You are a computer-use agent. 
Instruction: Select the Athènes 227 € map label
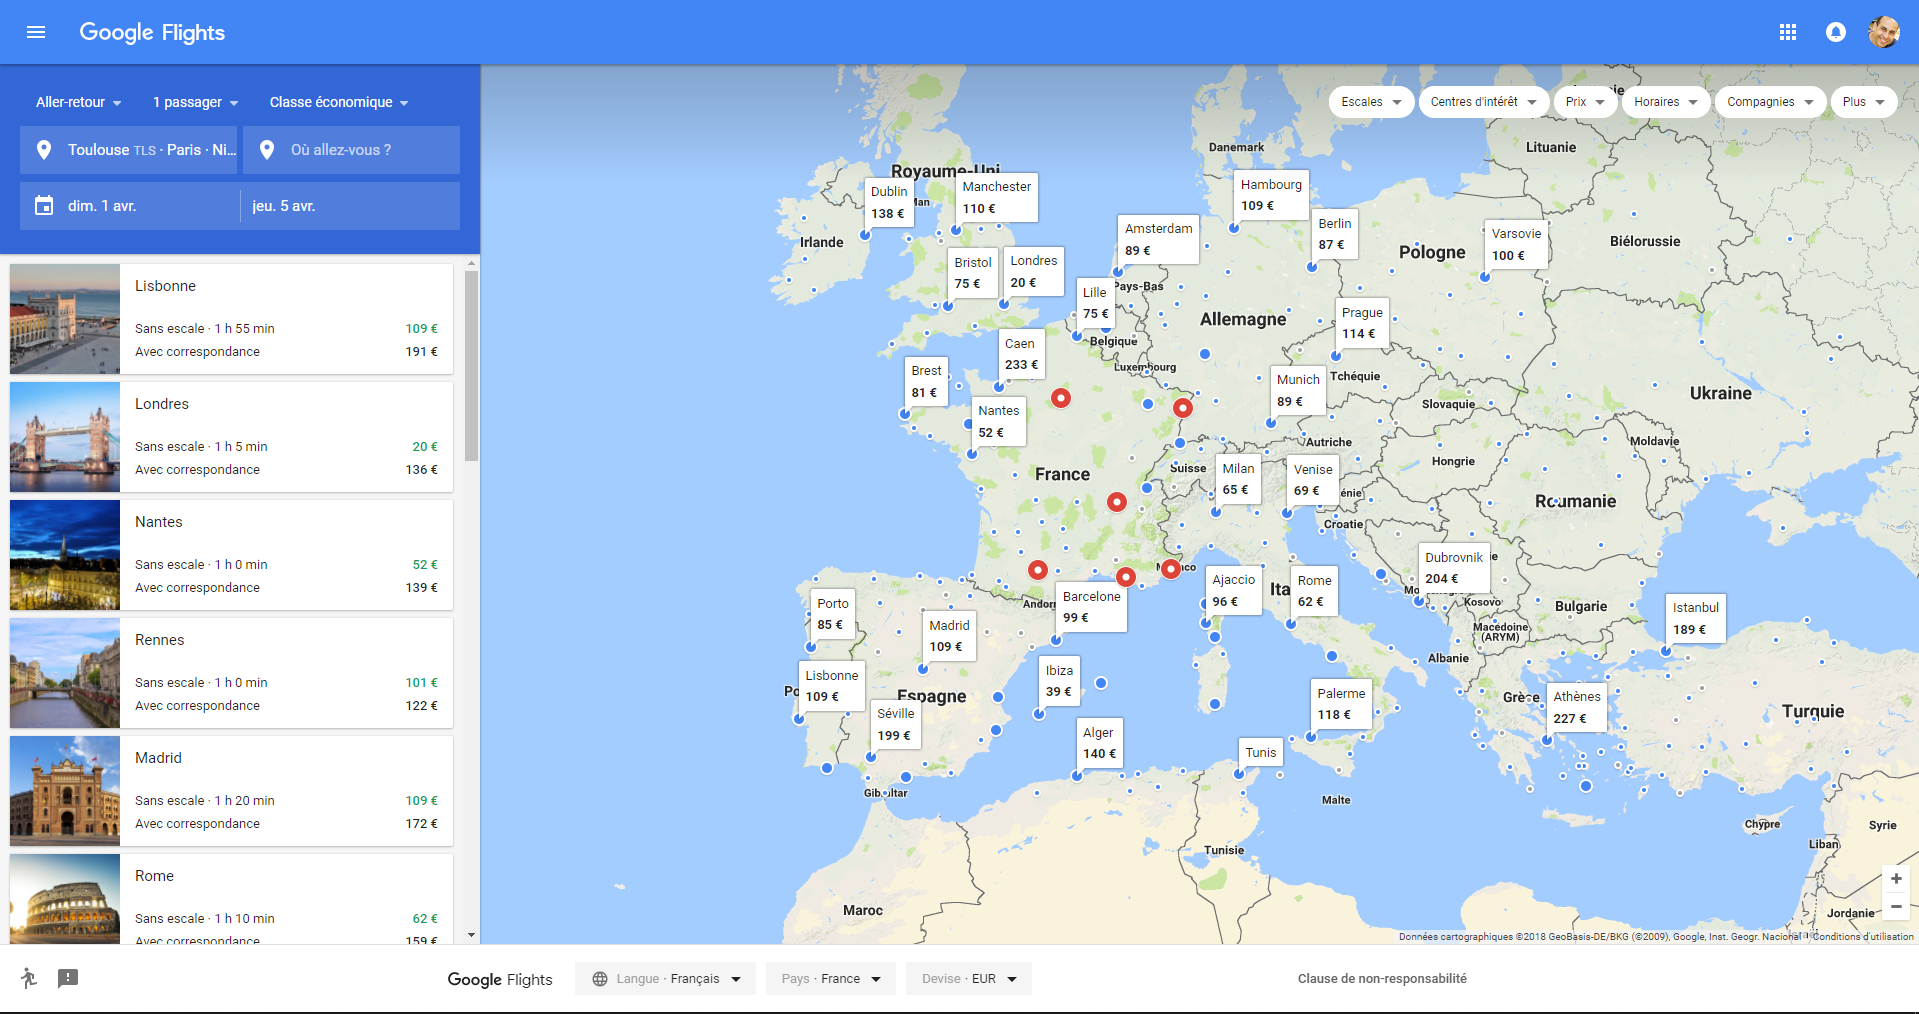[1577, 707]
